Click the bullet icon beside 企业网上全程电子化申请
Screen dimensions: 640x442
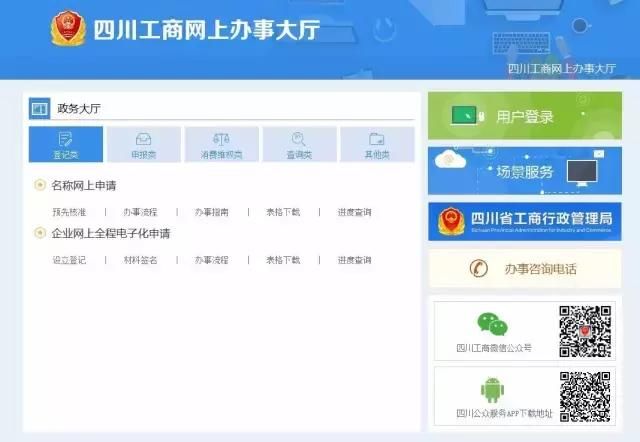[x=40, y=233]
